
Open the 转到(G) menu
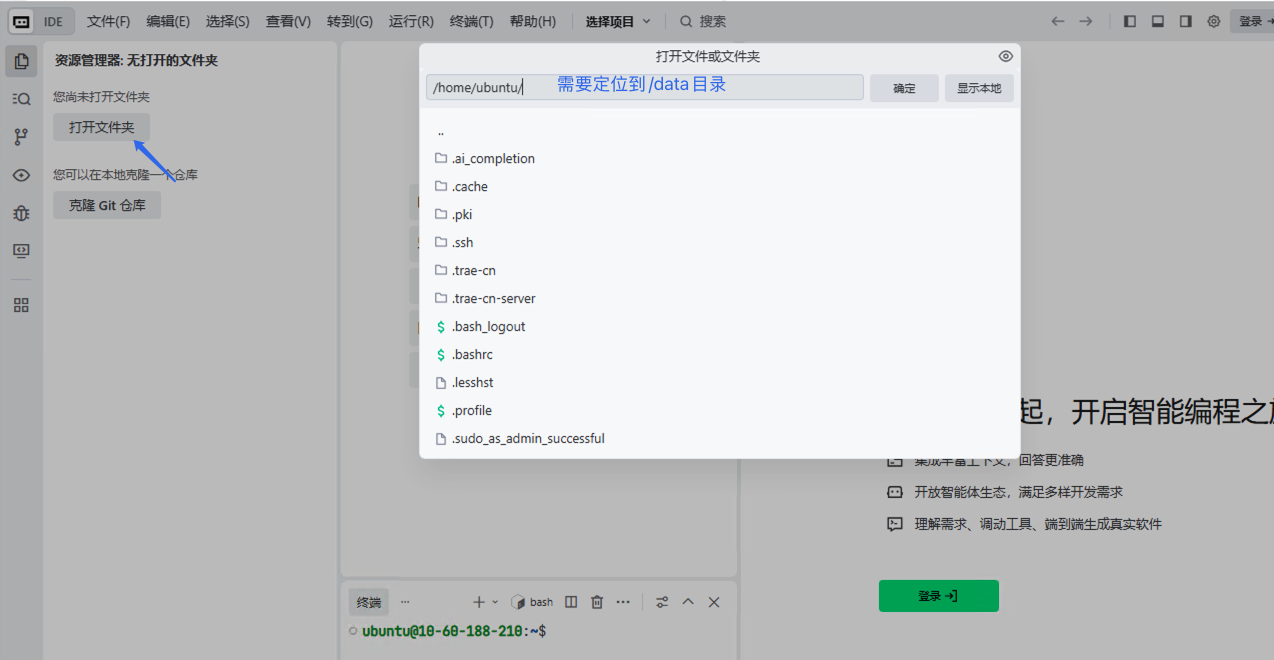click(350, 21)
